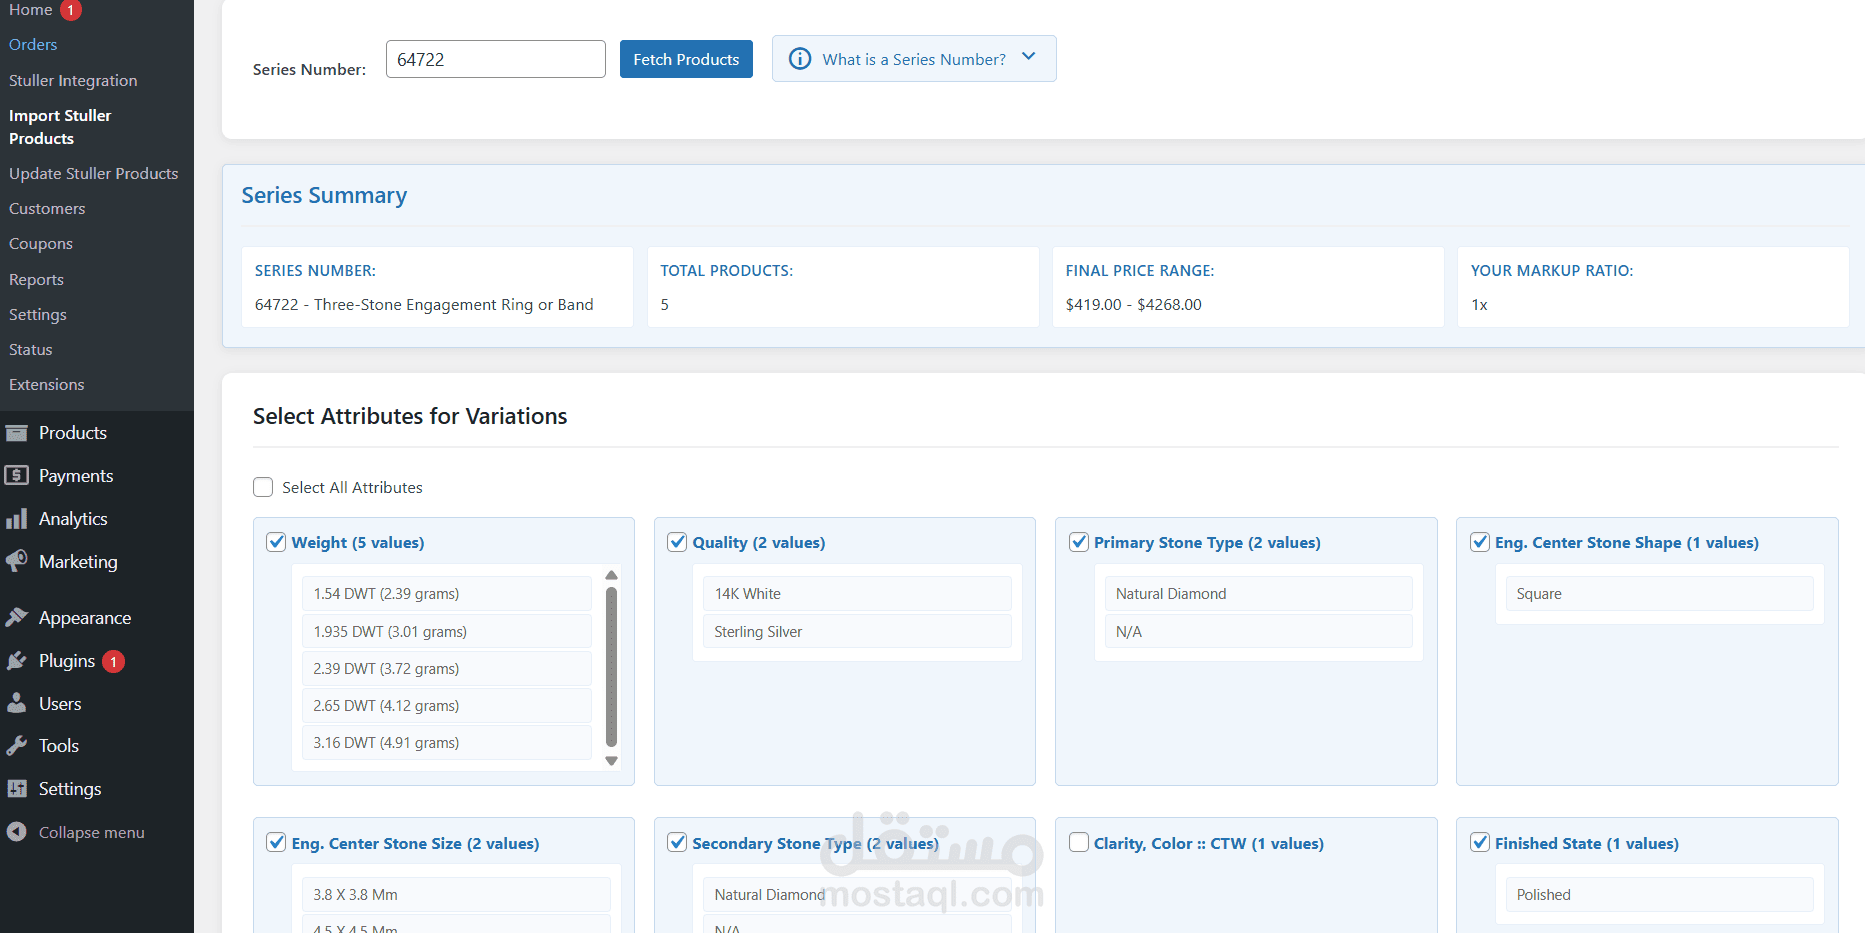Image resolution: width=1865 pixels, height=933 pixels.
Task: Click the Settings sliders icon at sidebar bottom
Action: click(x=17, y=788)
